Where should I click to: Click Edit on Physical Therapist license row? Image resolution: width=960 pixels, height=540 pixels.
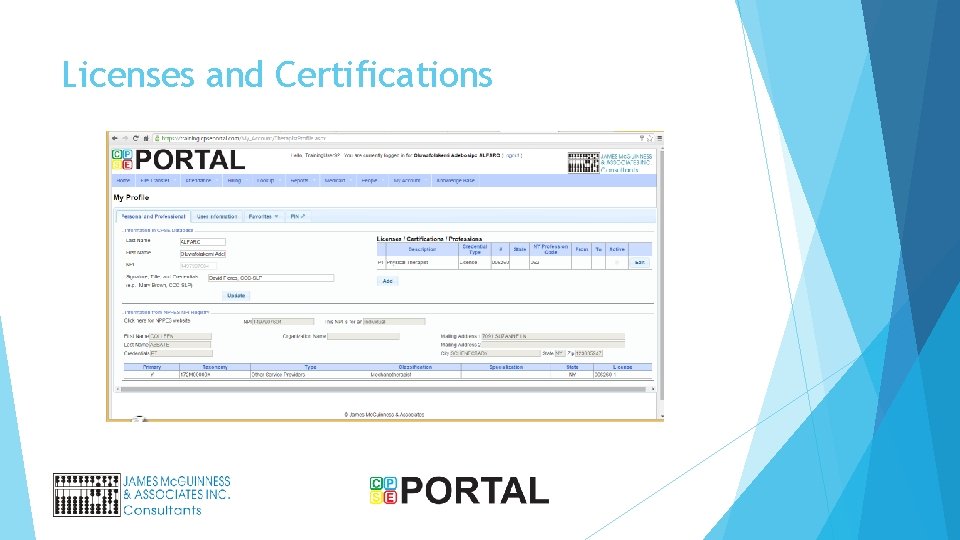639,263
